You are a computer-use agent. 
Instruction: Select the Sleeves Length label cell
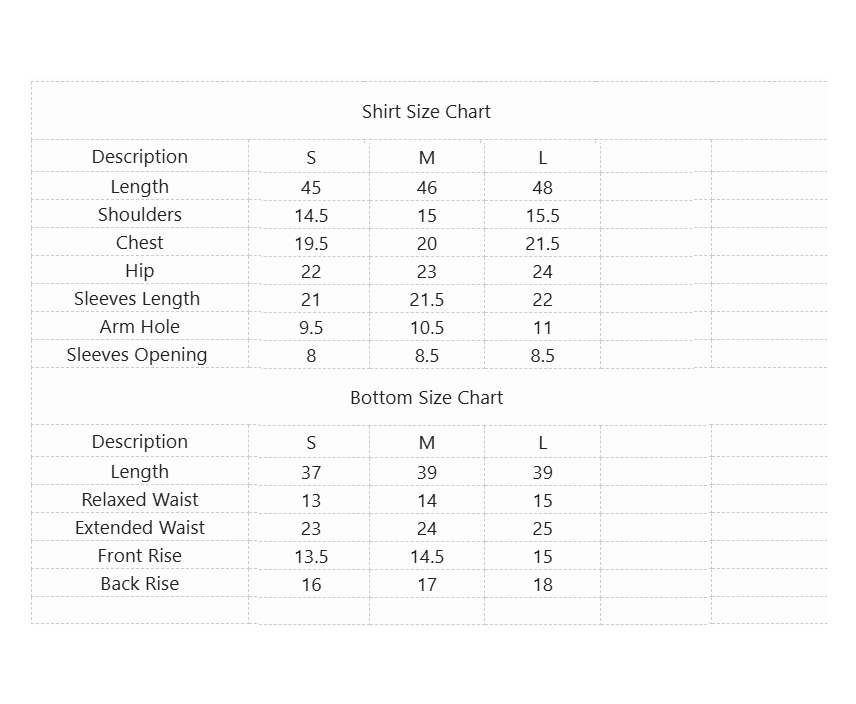click(137, 299)
